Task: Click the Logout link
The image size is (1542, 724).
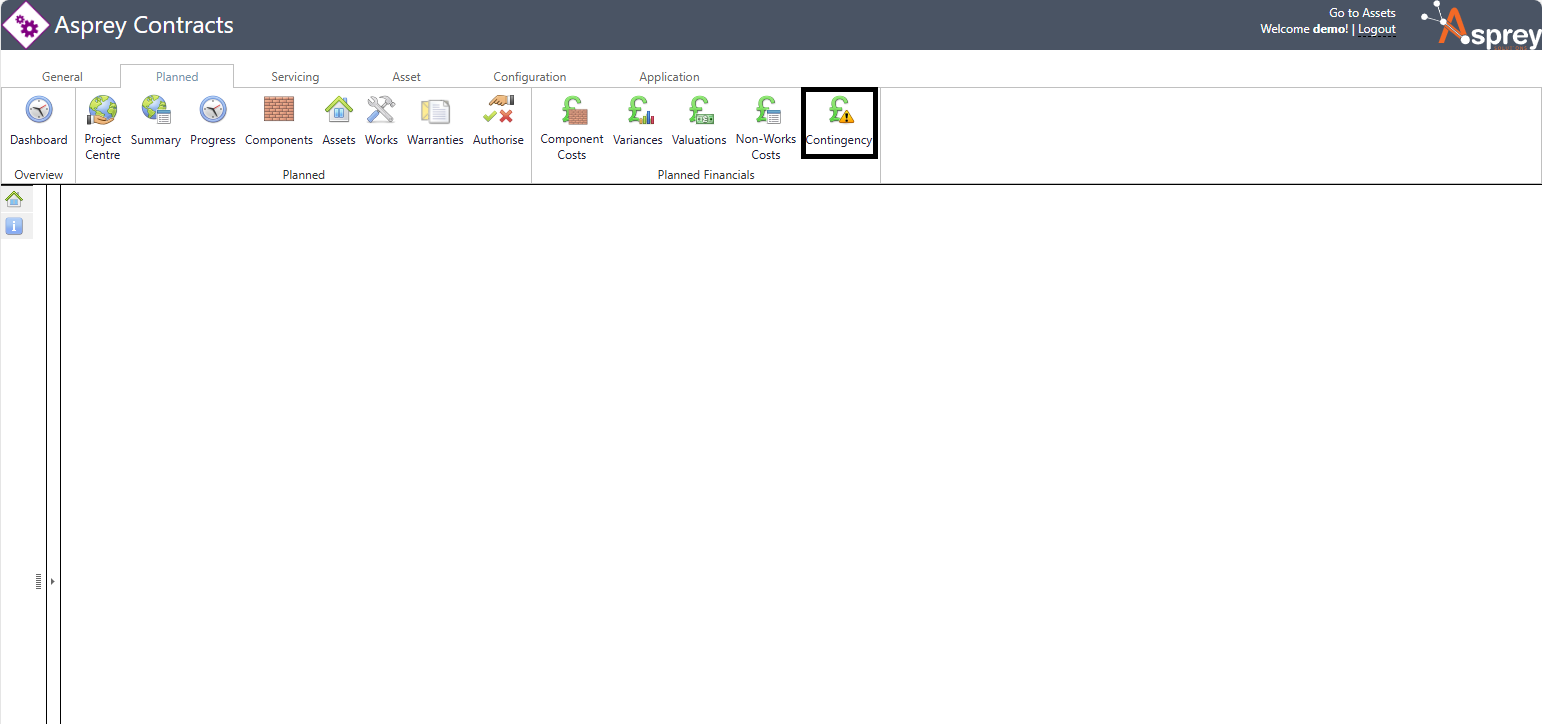Action: pyautogui.click(x=1376, y=29)
